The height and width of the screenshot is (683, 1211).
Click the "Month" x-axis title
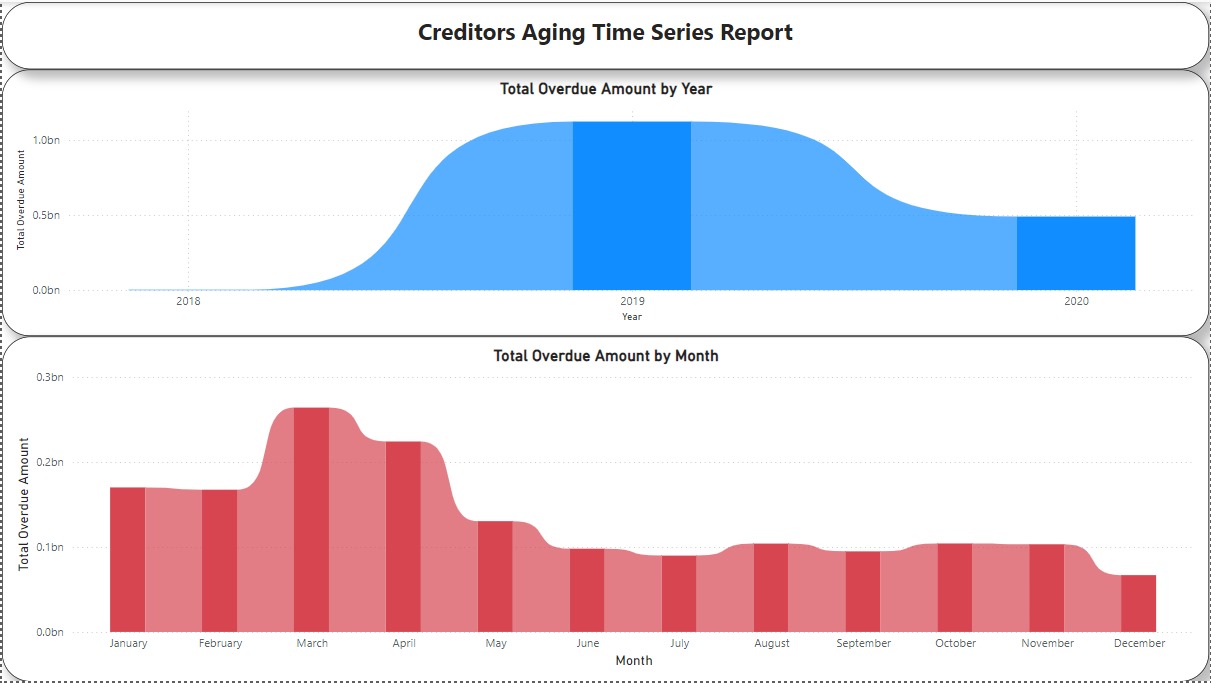coord(634,660)
